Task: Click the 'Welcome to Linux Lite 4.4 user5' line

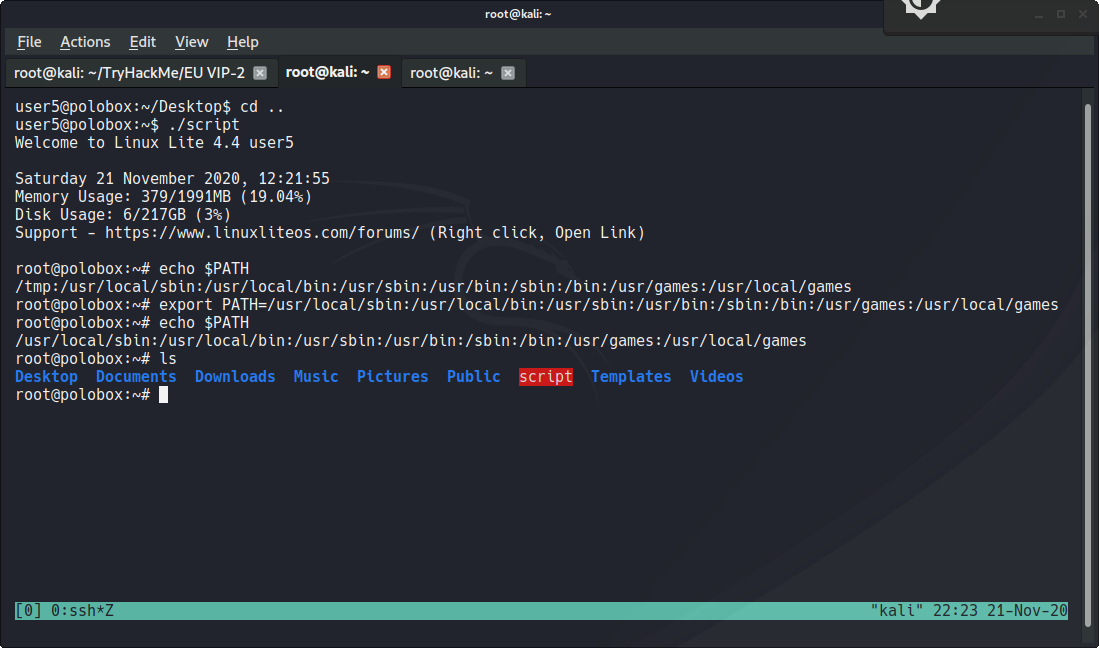Action: click(x=154, y=143)
